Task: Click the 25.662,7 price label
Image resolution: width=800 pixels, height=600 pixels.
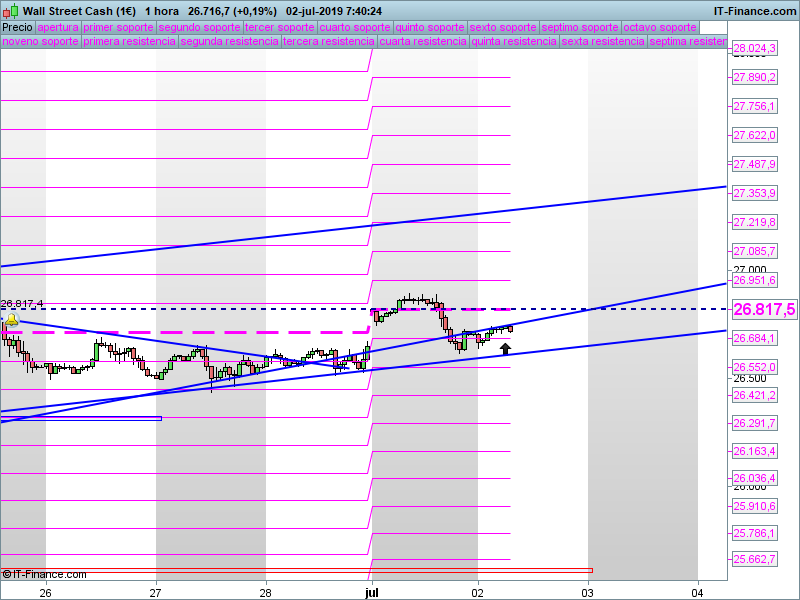Action: click(x=755, y=559)
